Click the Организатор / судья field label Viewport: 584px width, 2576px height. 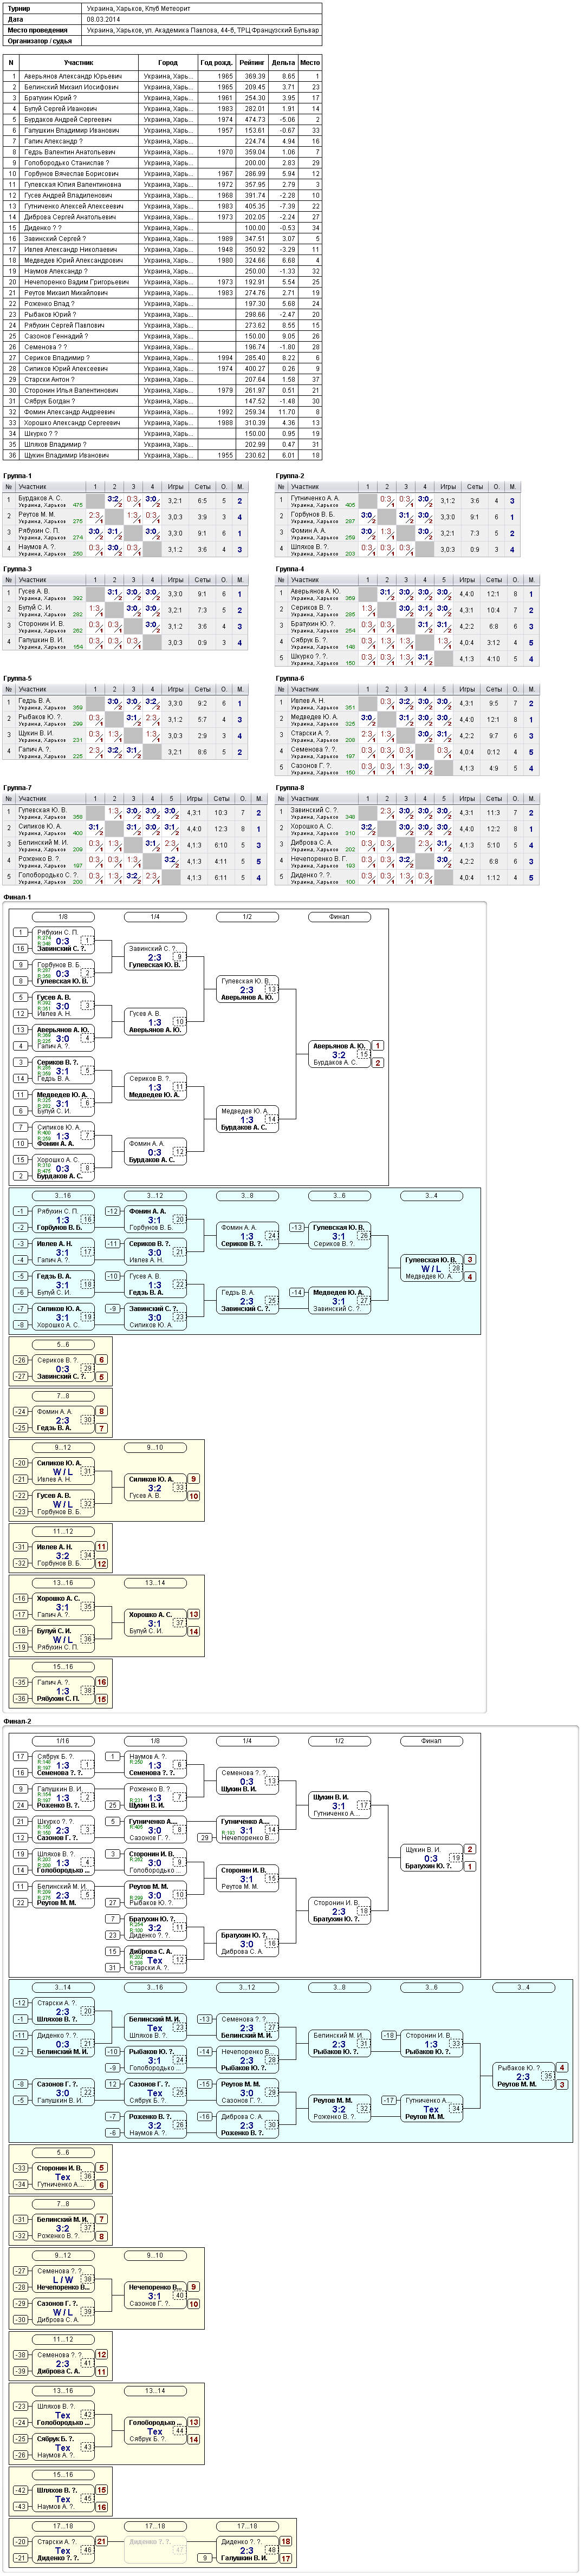tap(40, 41)
